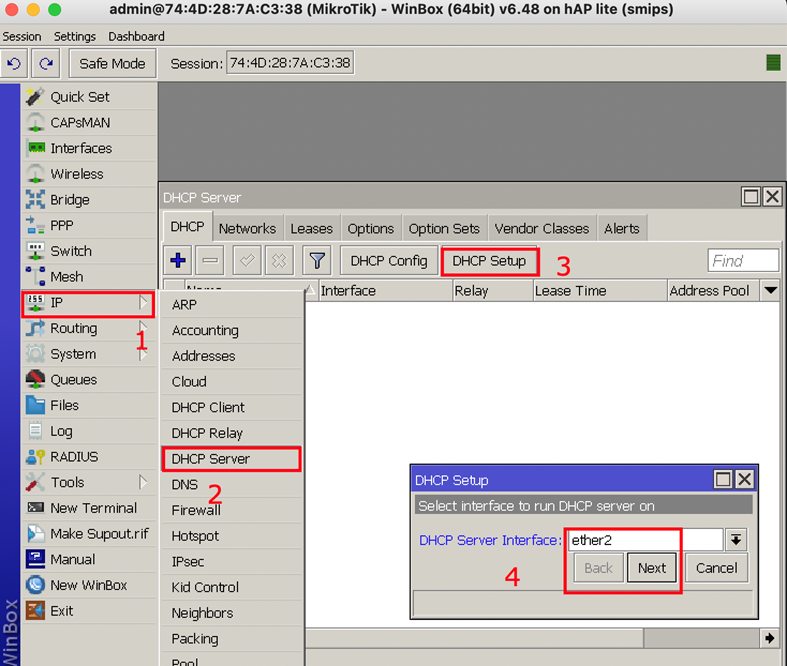Screen dimensions: 787x666
Task: Open the PPP sidebar entry
Action: click(89, 225)
